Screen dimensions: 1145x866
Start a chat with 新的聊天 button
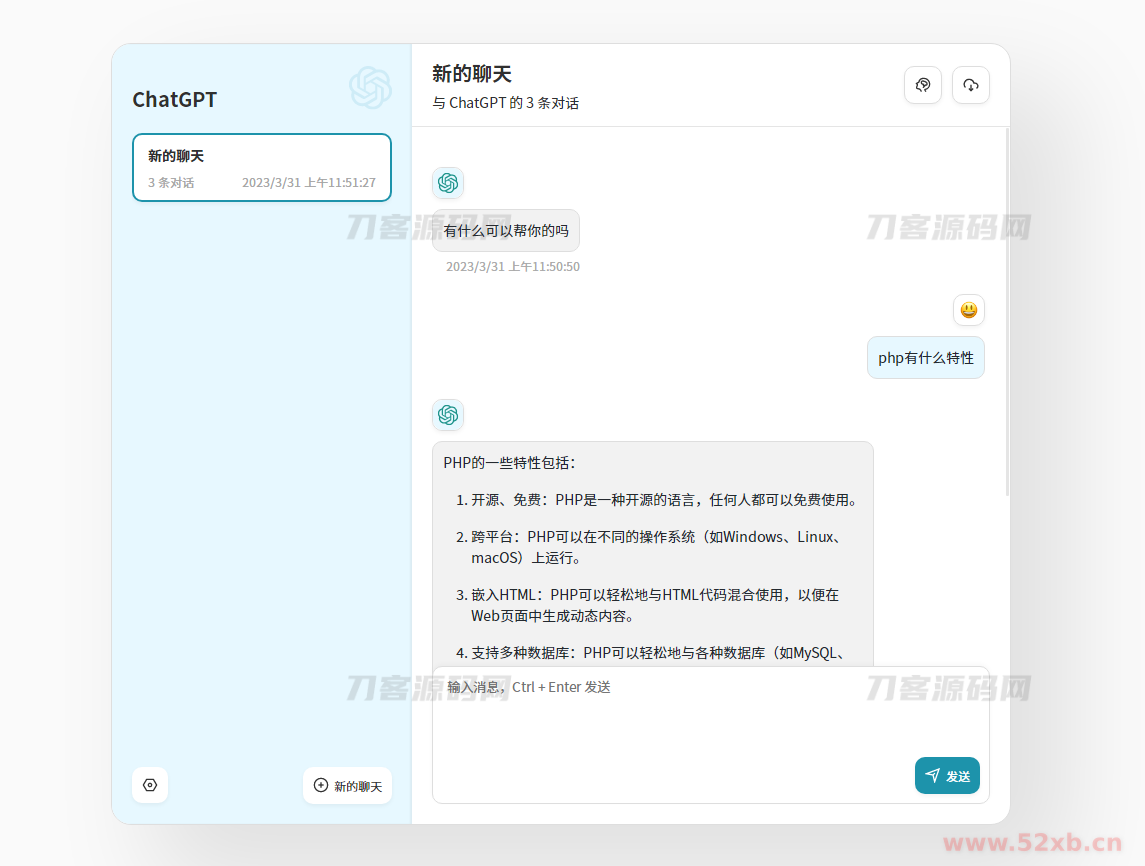coord(347,786)
